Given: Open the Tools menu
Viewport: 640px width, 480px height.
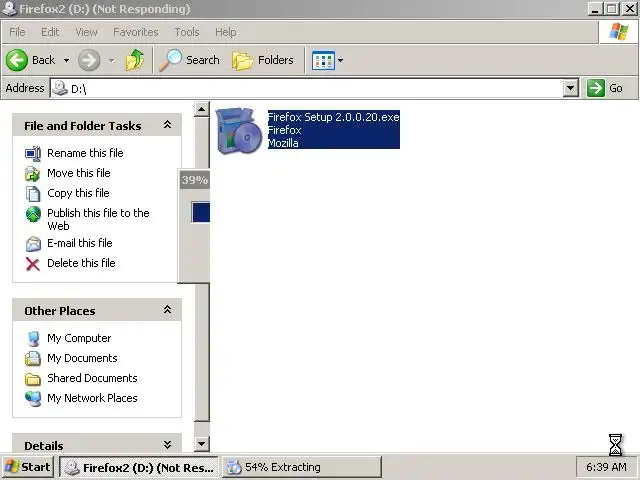Looking at the screenshot, I should coord(187,32).
